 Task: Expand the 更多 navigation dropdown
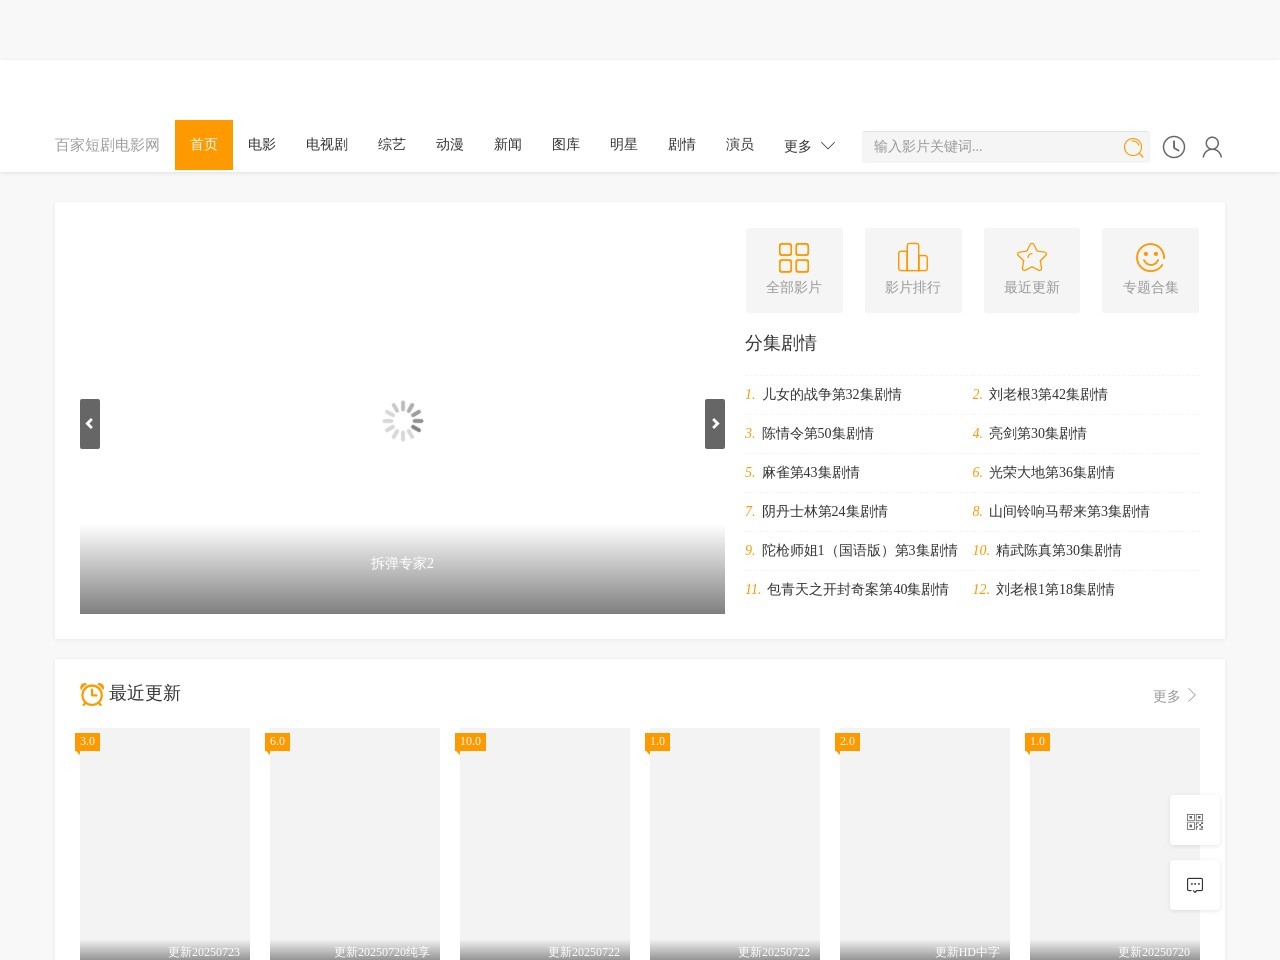[x=809, y=145]
